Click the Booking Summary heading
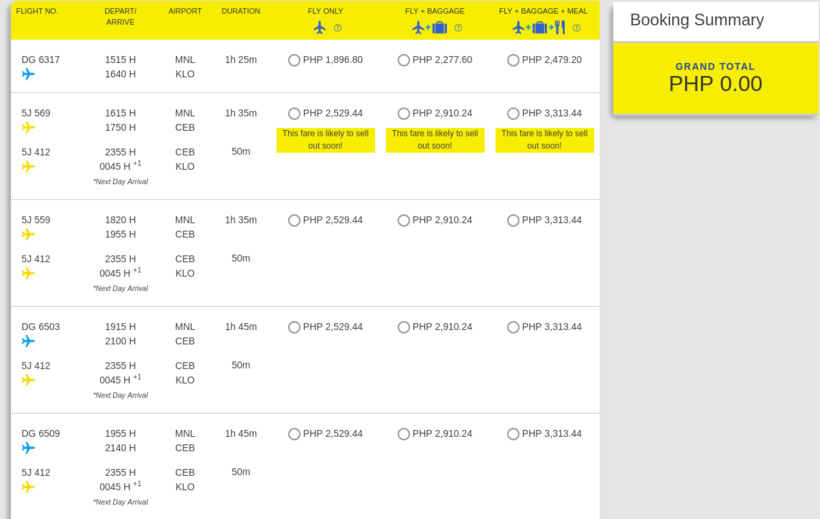 697,20
